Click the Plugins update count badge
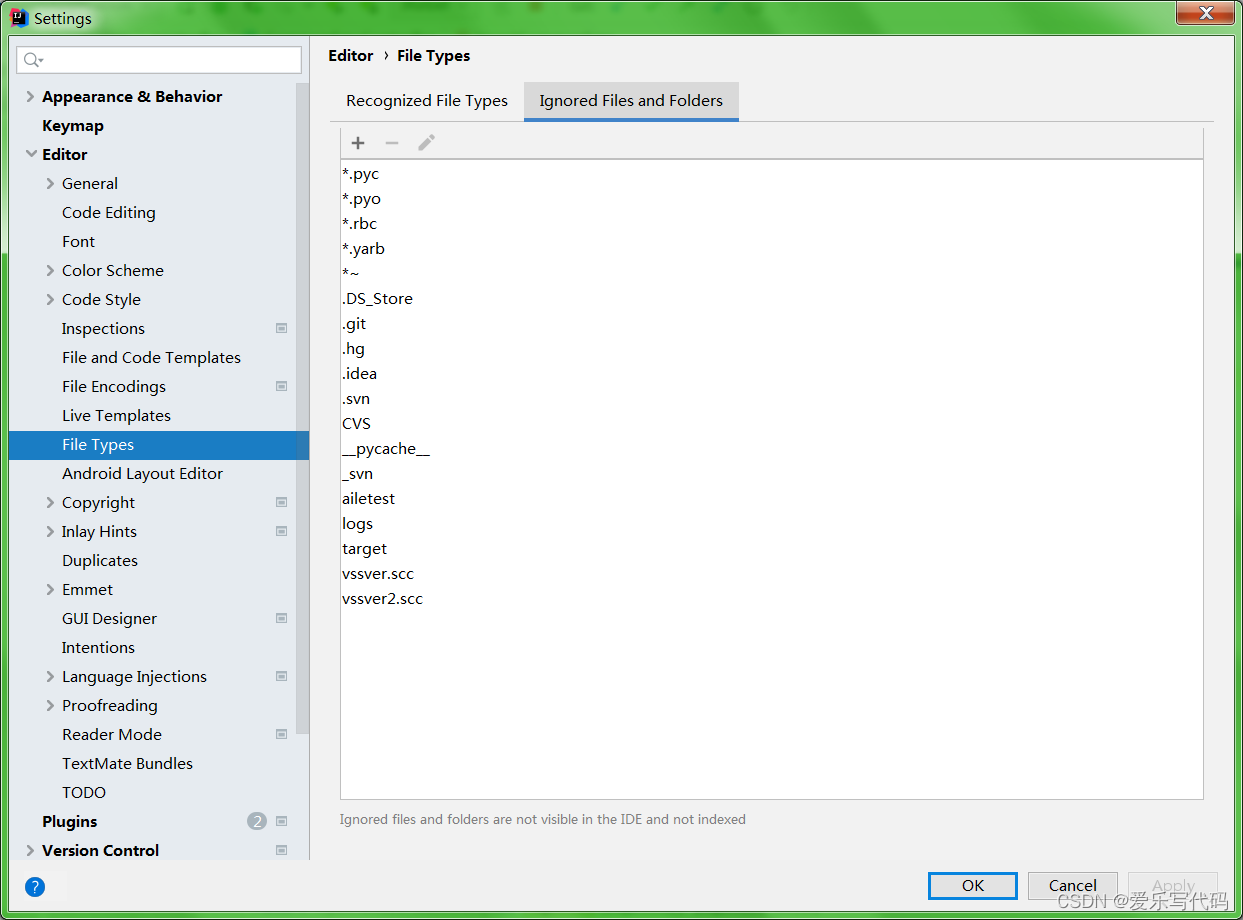 point(257,821)
